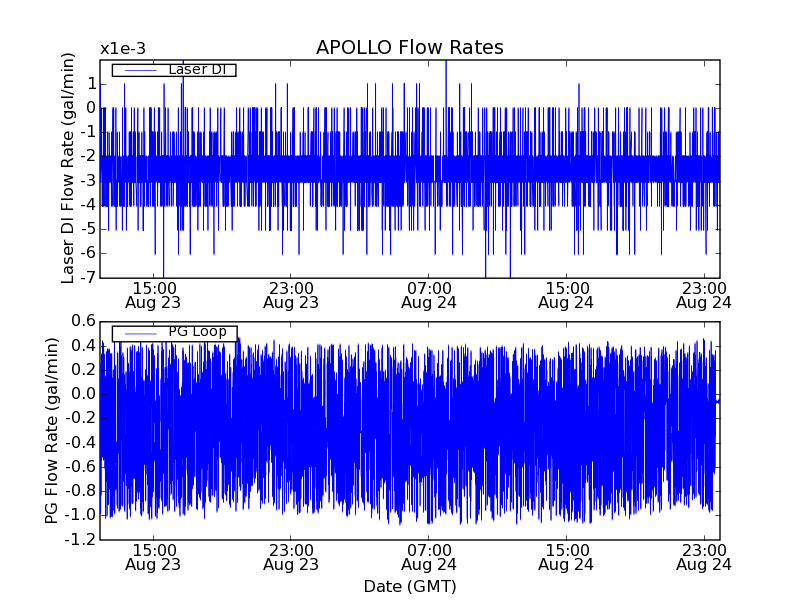The image size is (800, 600).
Task: Click the PG Flow Rate axis label
Action: coord(52,431)
